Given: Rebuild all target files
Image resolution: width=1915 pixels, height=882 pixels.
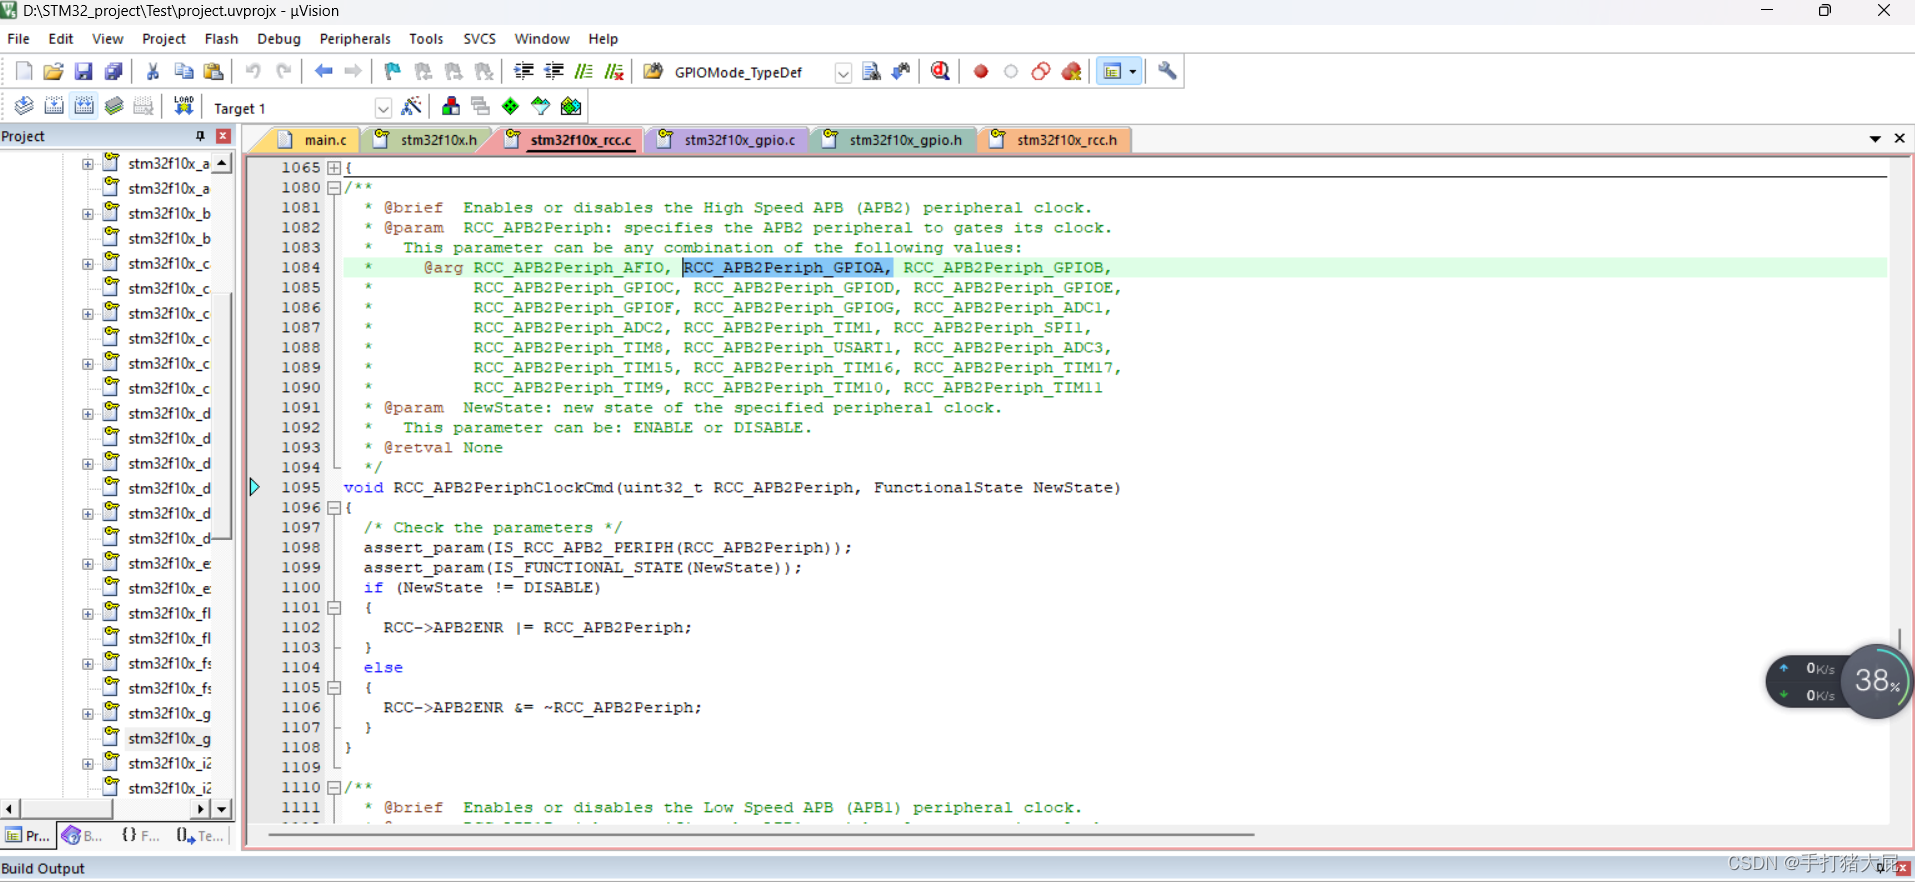Looking at the screenshot, I should 84,106.
